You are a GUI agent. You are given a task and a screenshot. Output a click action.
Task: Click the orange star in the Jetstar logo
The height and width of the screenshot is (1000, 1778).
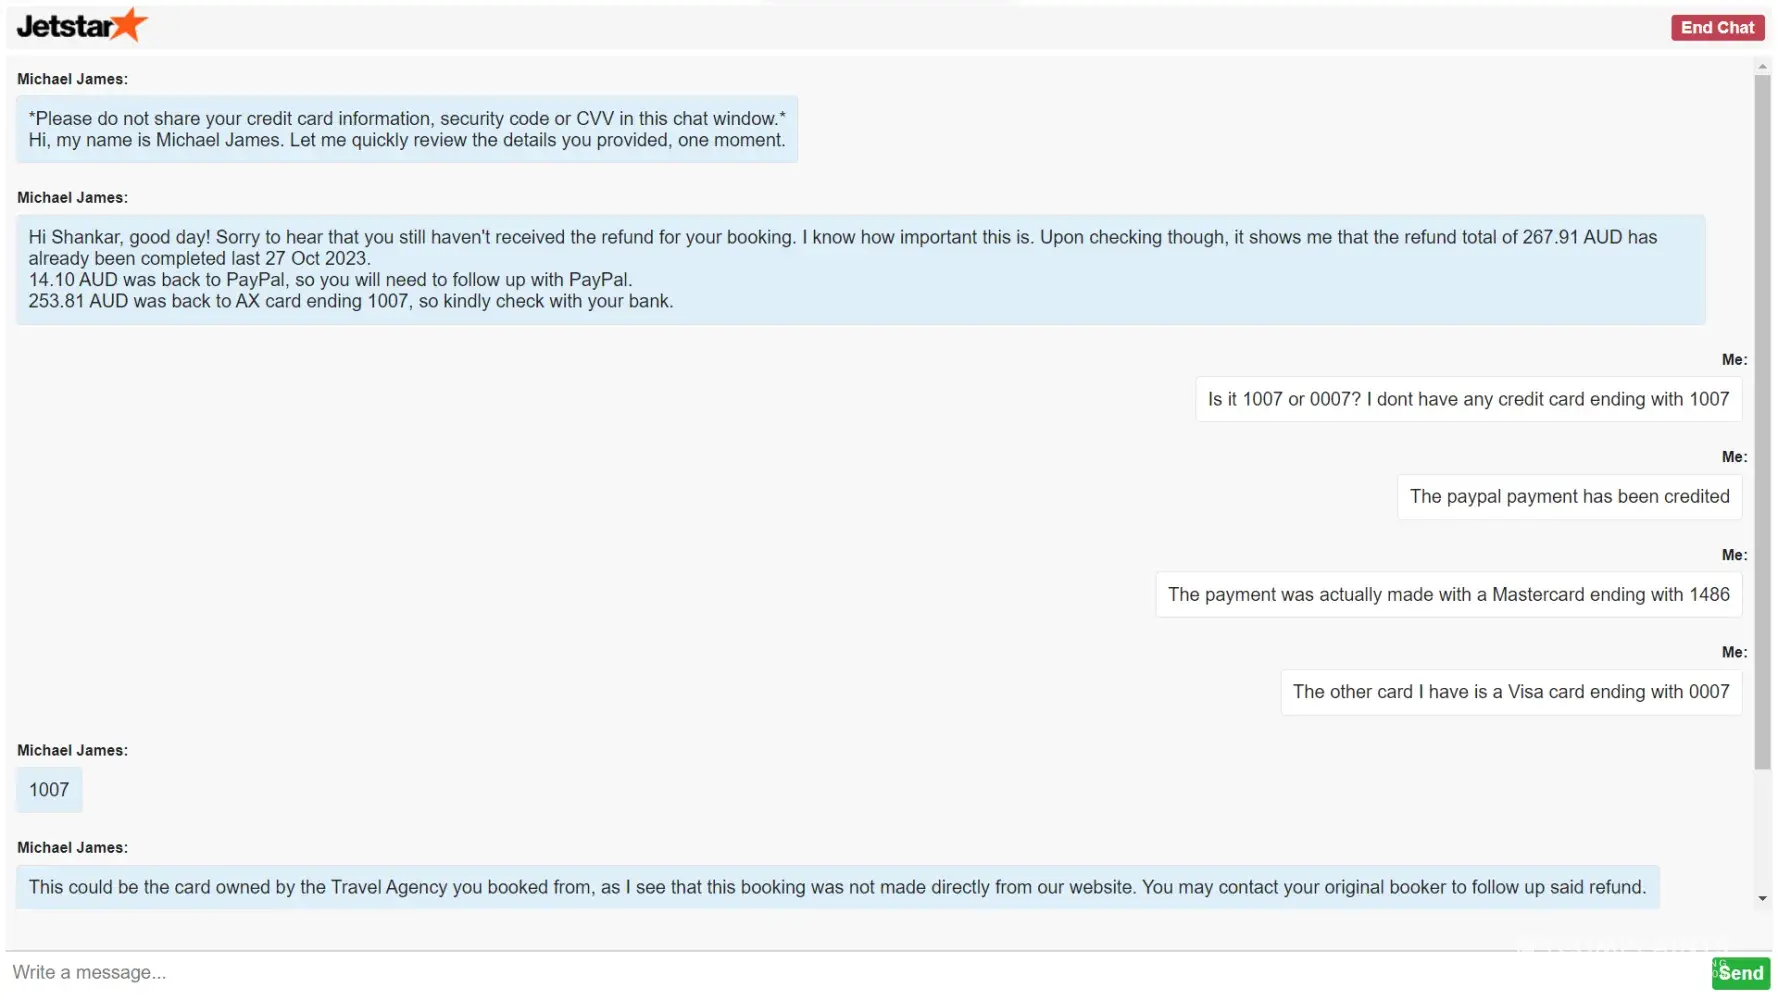[129, 23]
